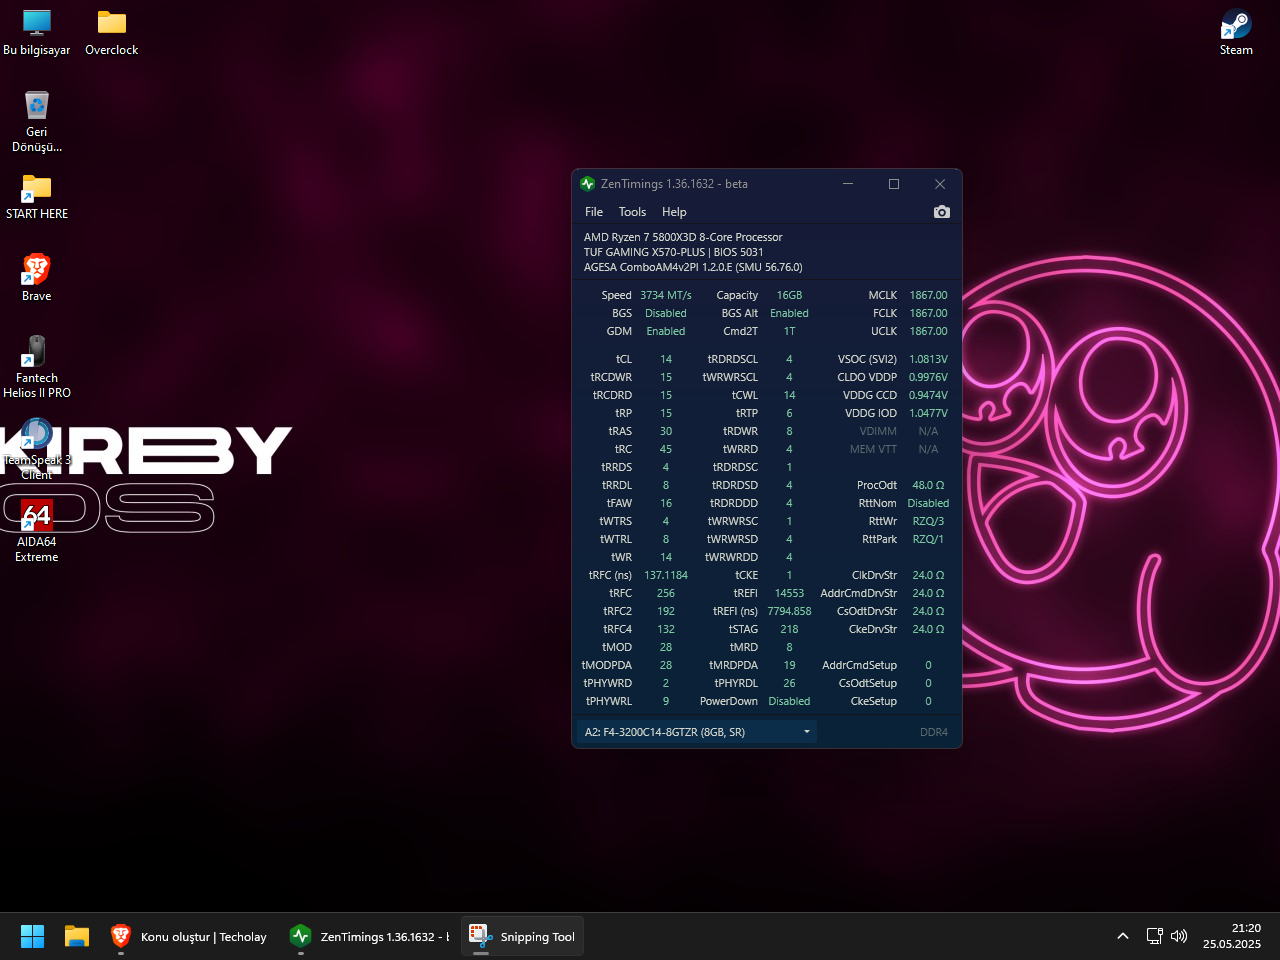The height and width of the screenshot is (960, 1280).
Task: Click the tRFC value 256
Action: (x=666, y=593)
